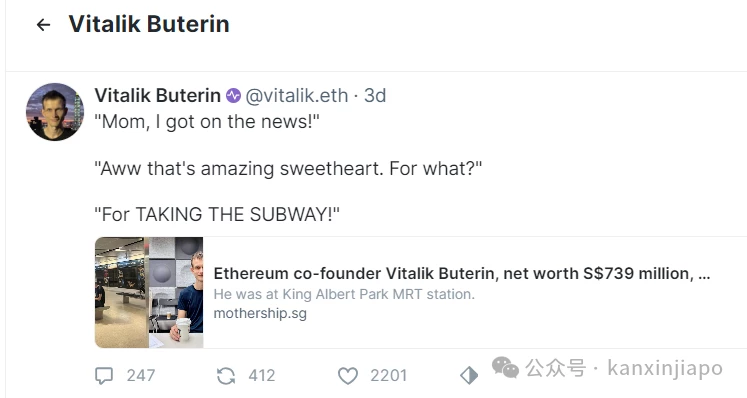Click the reply comment bubble icon

[x=104, y=376]
